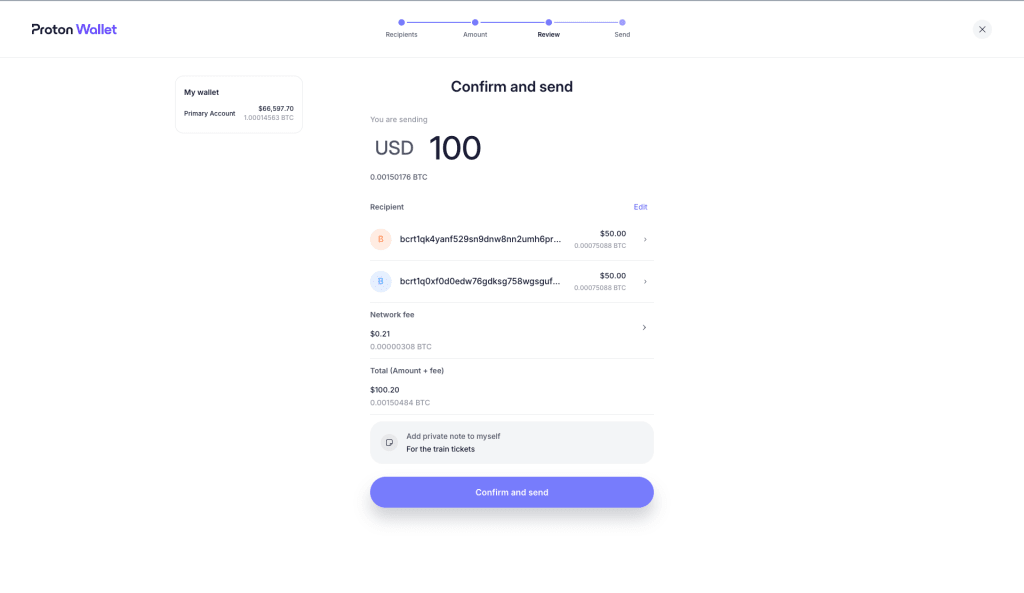Select the Amount step indicator dot
Image resolution: width=1024 pixels, height=593 pixels.
coord(475,20)
